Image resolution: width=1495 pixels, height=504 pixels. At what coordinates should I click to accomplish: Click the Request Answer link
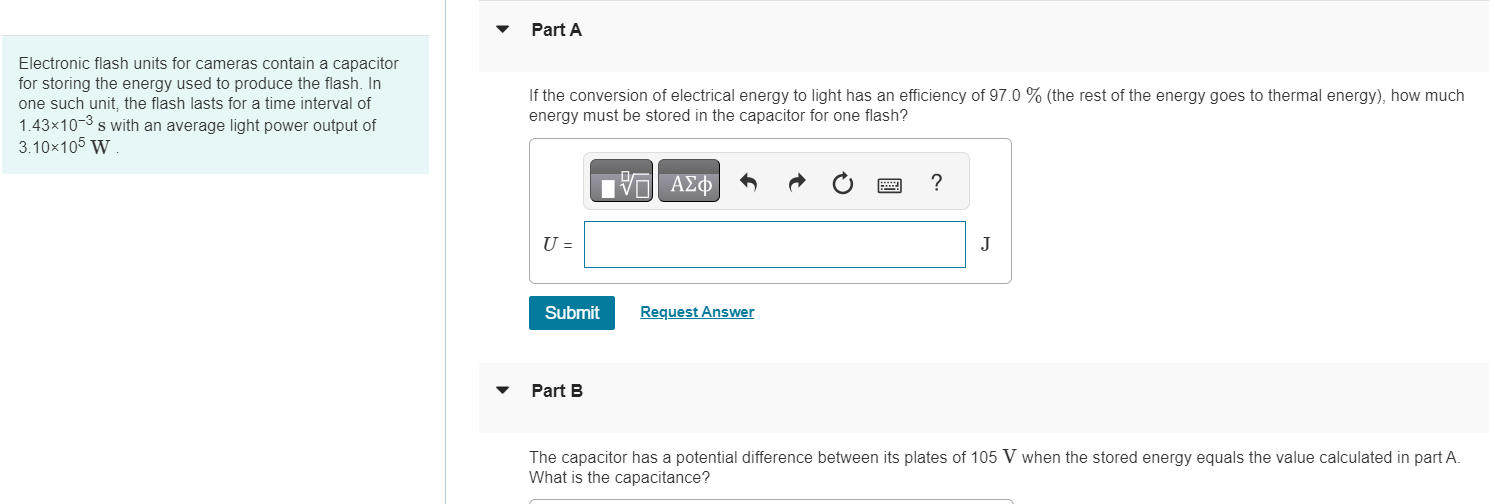click(697, 313)
